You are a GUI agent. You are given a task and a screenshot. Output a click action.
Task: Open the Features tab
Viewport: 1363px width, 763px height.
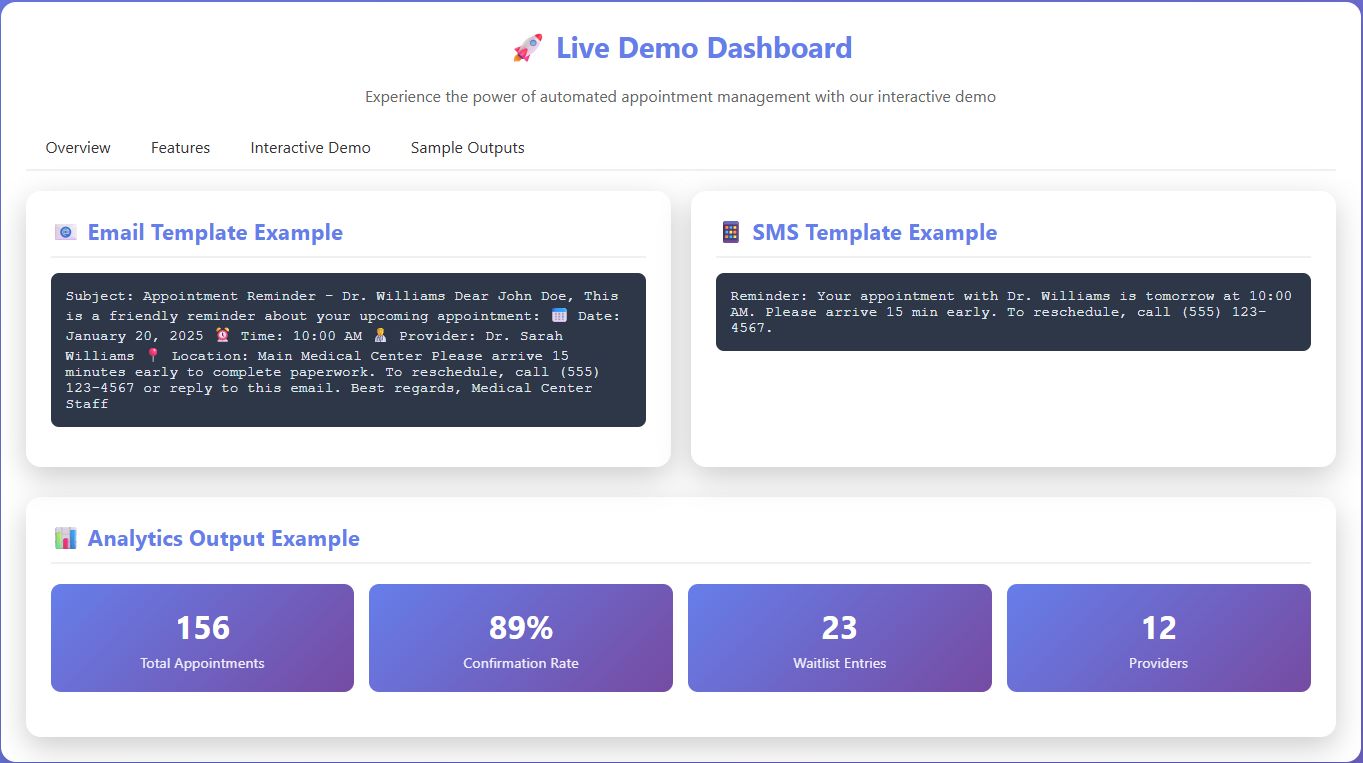[180, 148]
